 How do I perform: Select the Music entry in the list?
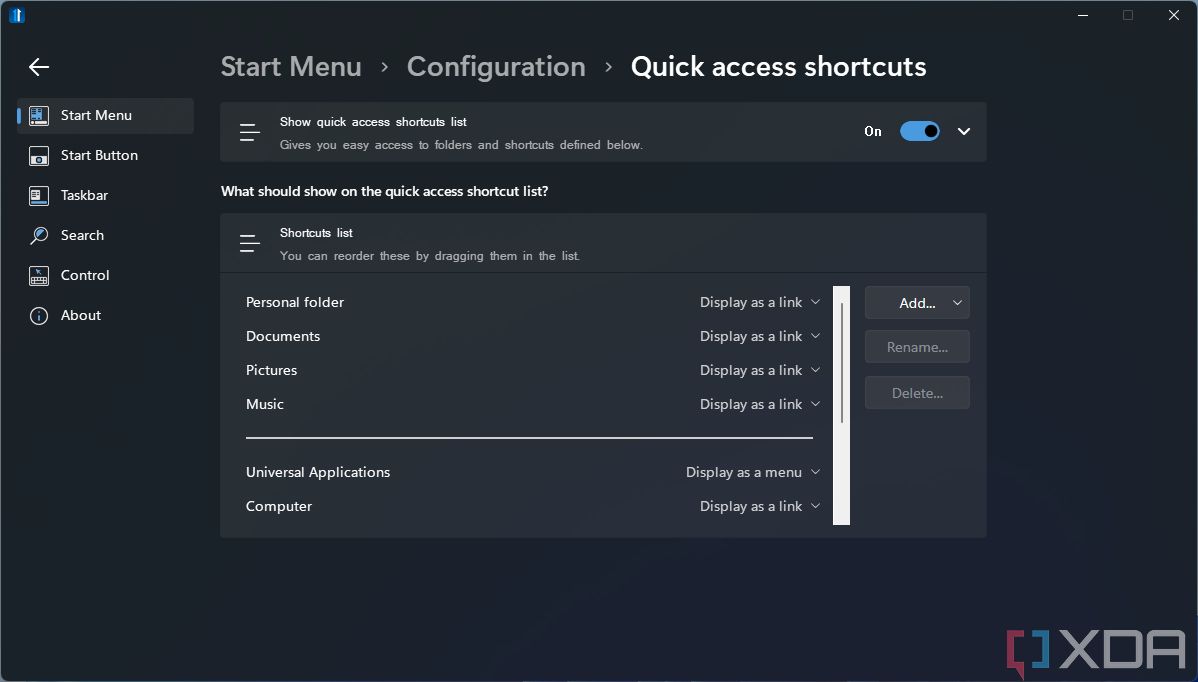pyautogui.click(x=264, y=404)
